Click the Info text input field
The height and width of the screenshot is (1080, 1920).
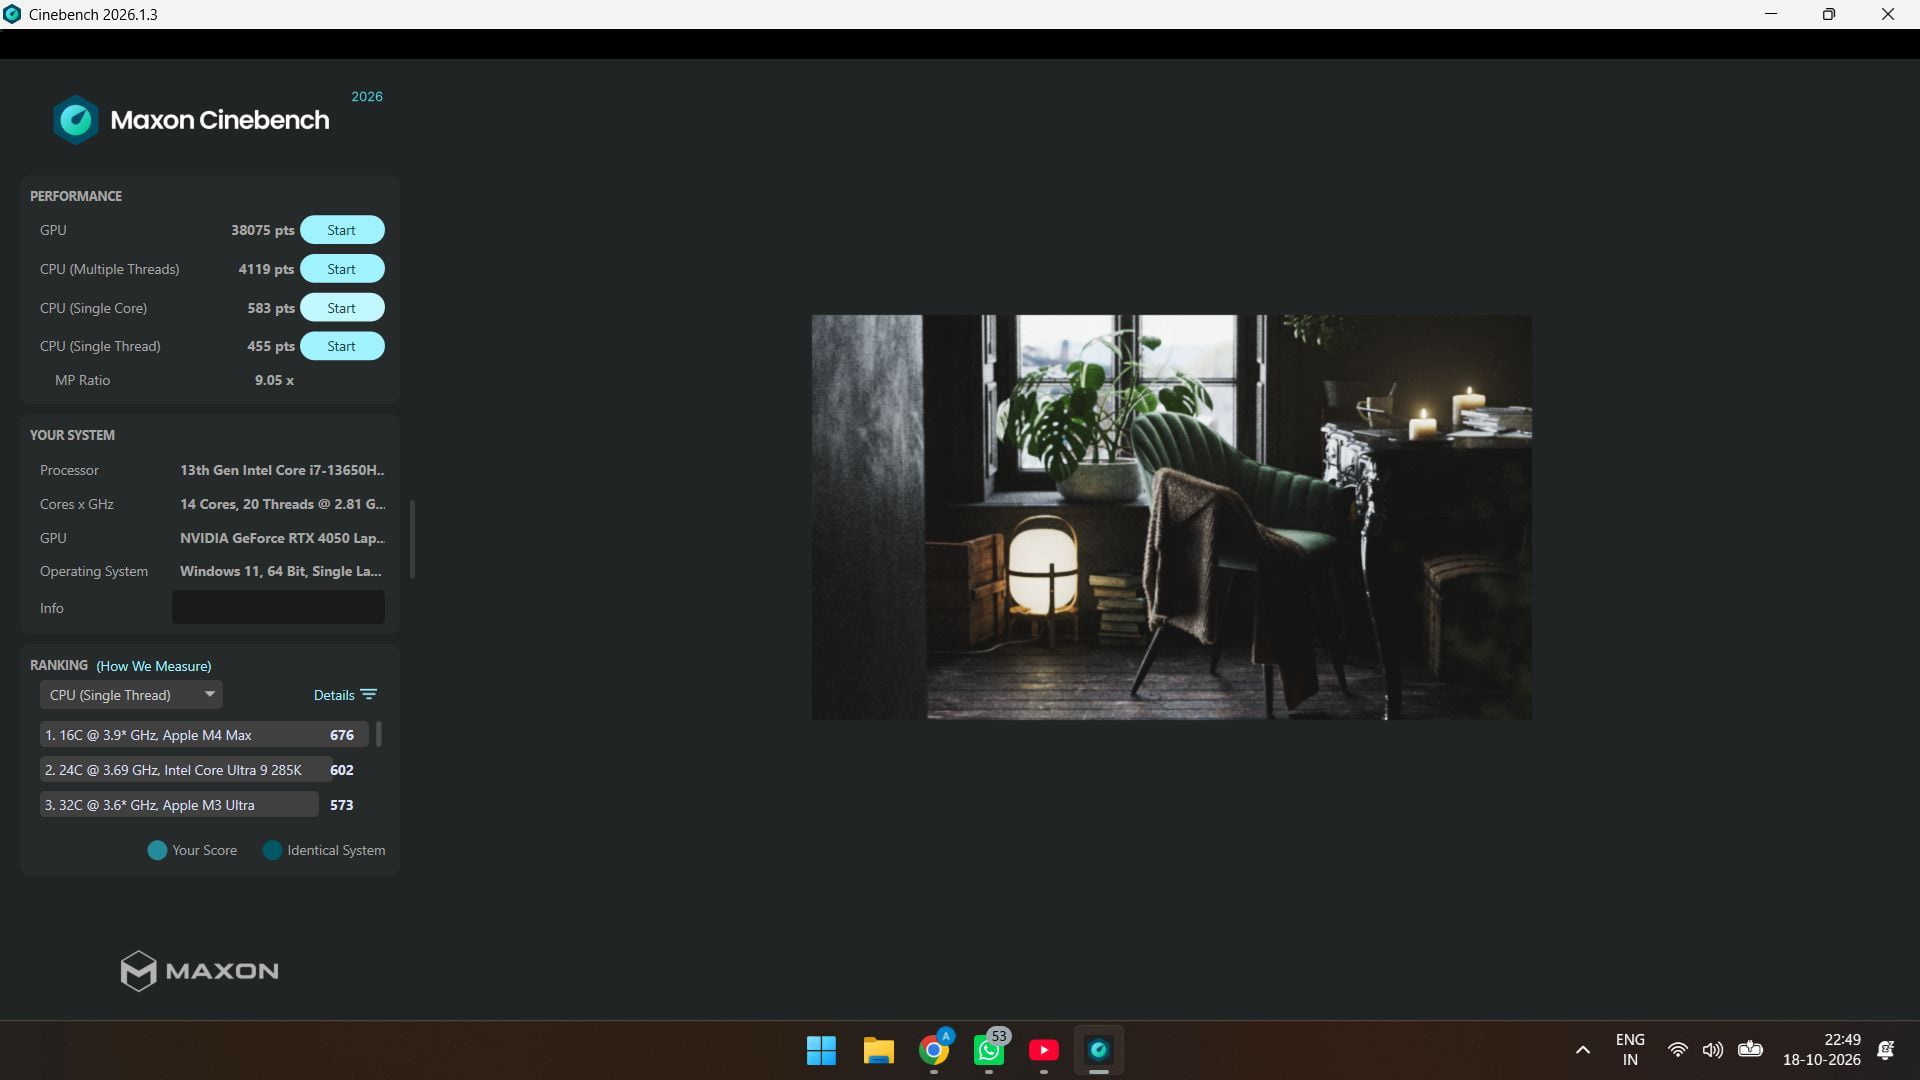pos(278,607)
